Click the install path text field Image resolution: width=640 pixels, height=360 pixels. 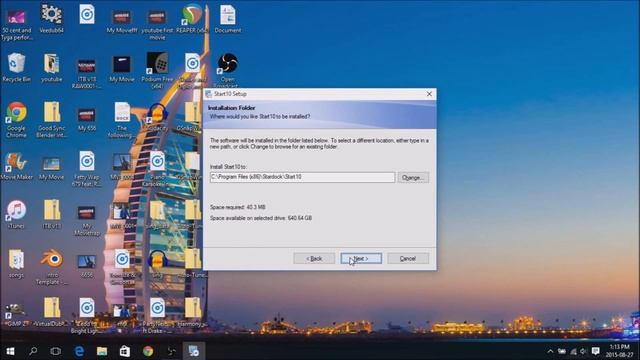pyautogui.click(x=302, y=177)
